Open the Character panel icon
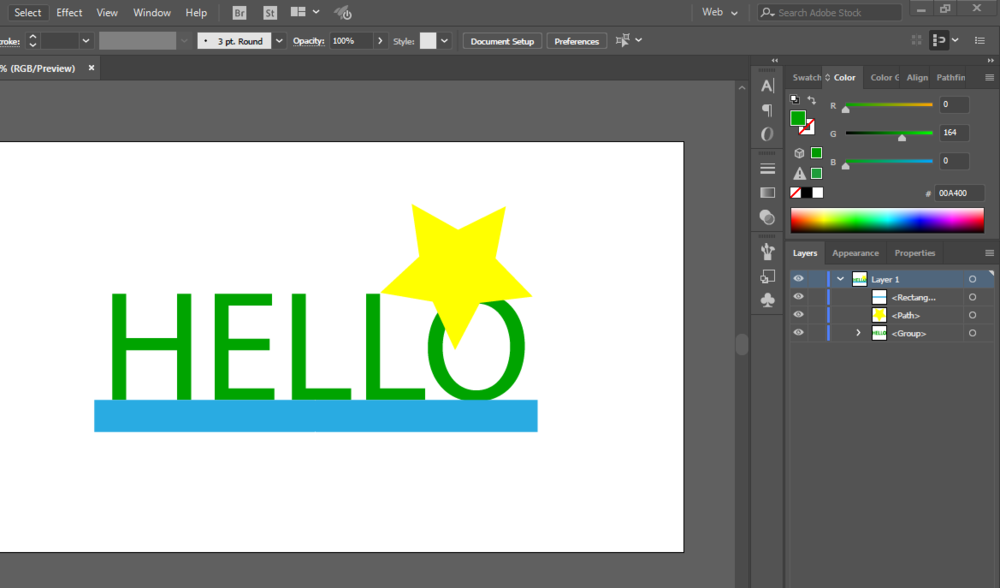 767,86
